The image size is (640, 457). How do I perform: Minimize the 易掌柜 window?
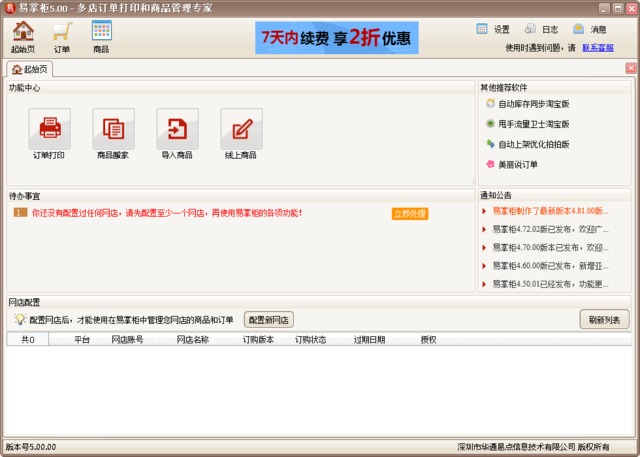pos(604,8)
